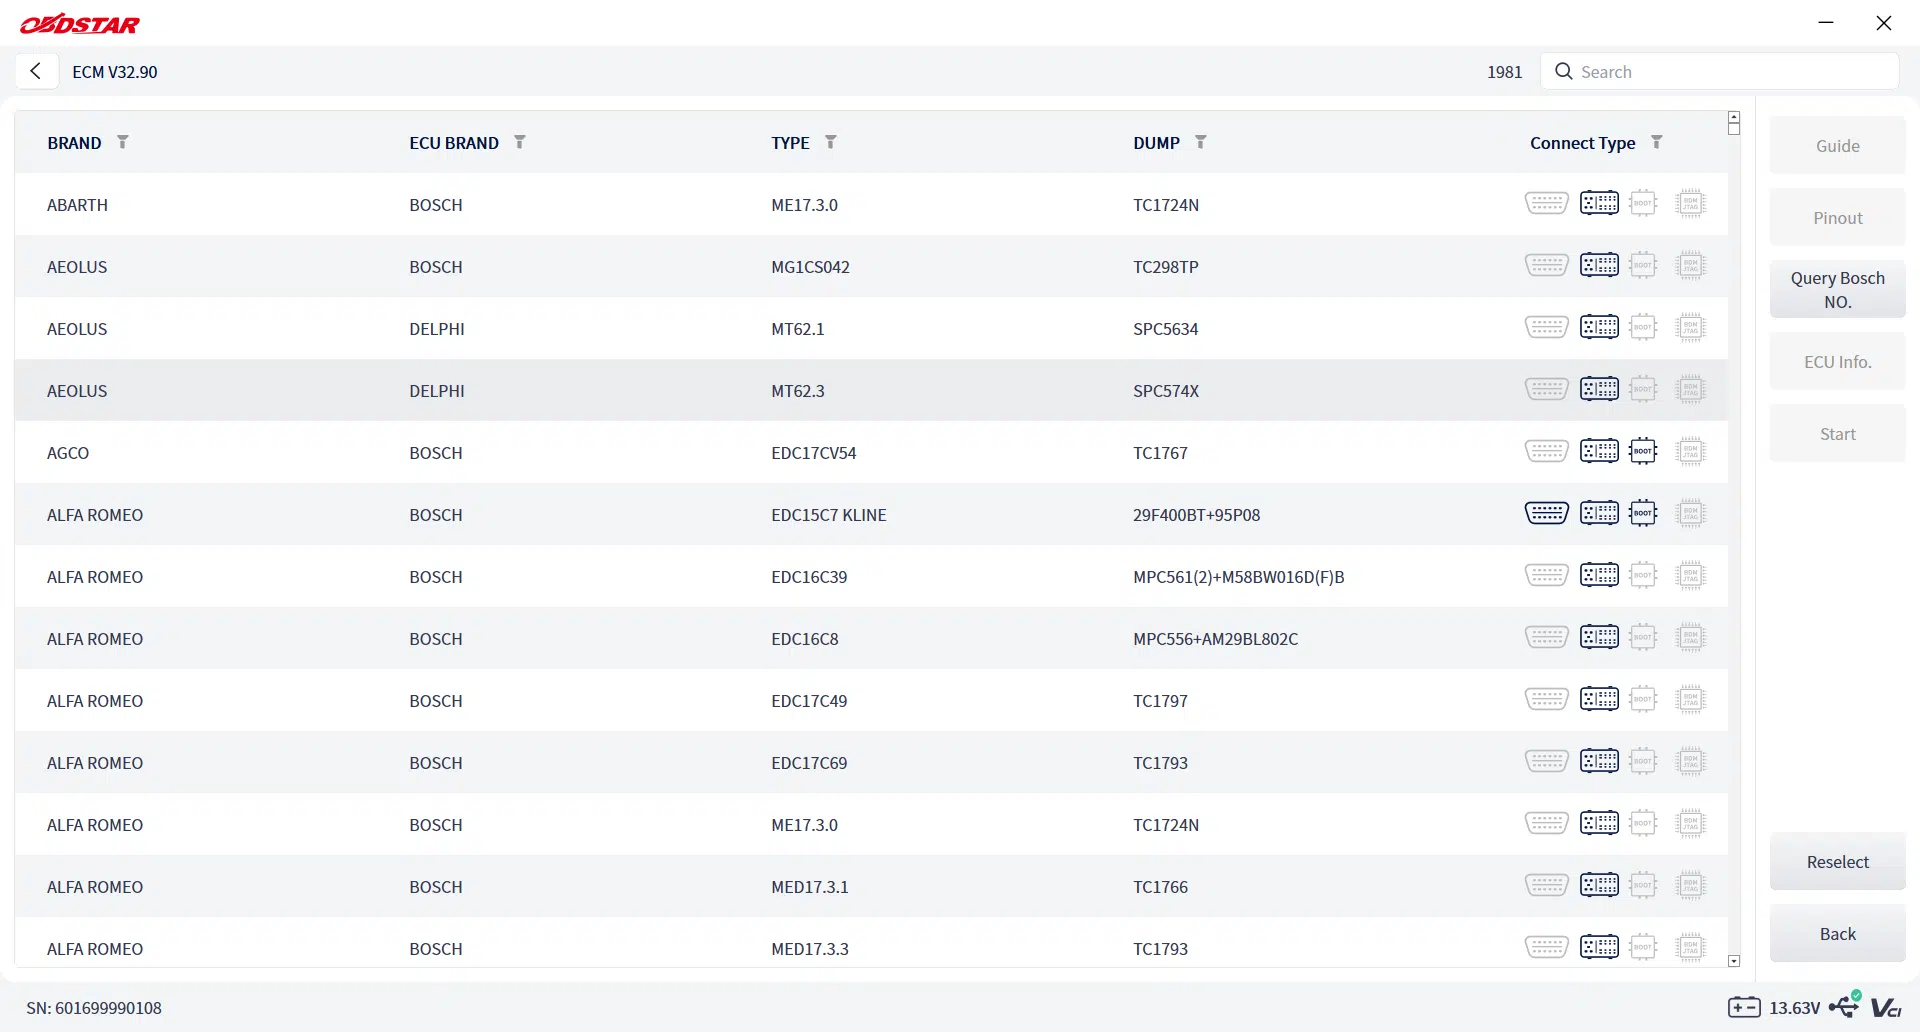This screenshot has width=1920, height=1032.
Task: Click the EDC17C69 type cell
Action: [x=808, y=762]
